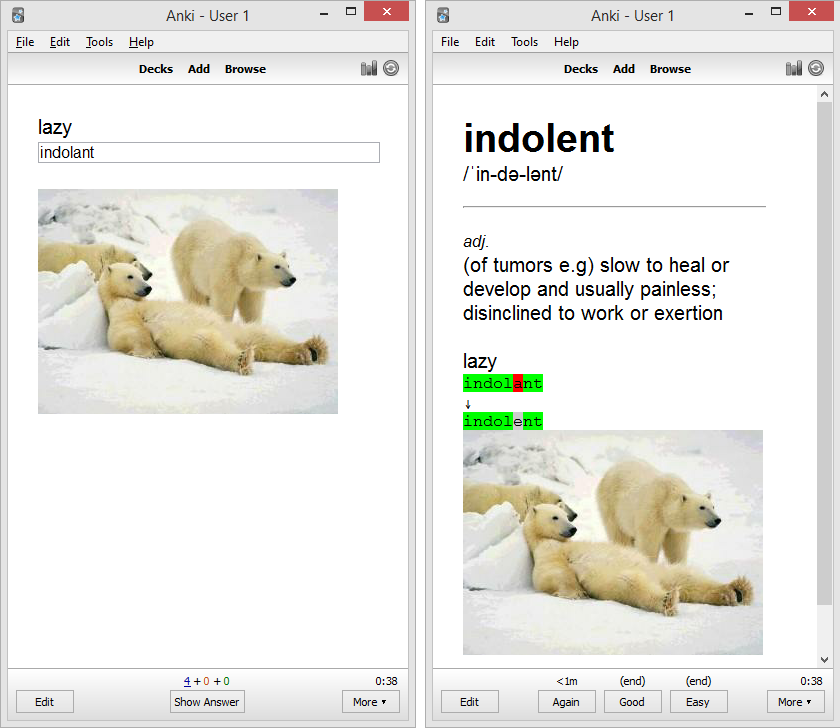Screen dimensions: 840x728
Task: Expand More dropdown in left window
Action: (370, 702)
